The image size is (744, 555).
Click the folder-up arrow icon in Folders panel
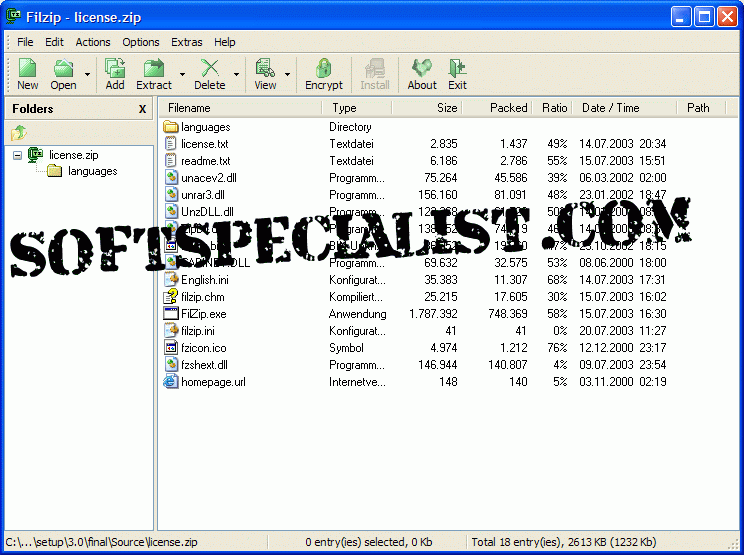pos(19,132)
